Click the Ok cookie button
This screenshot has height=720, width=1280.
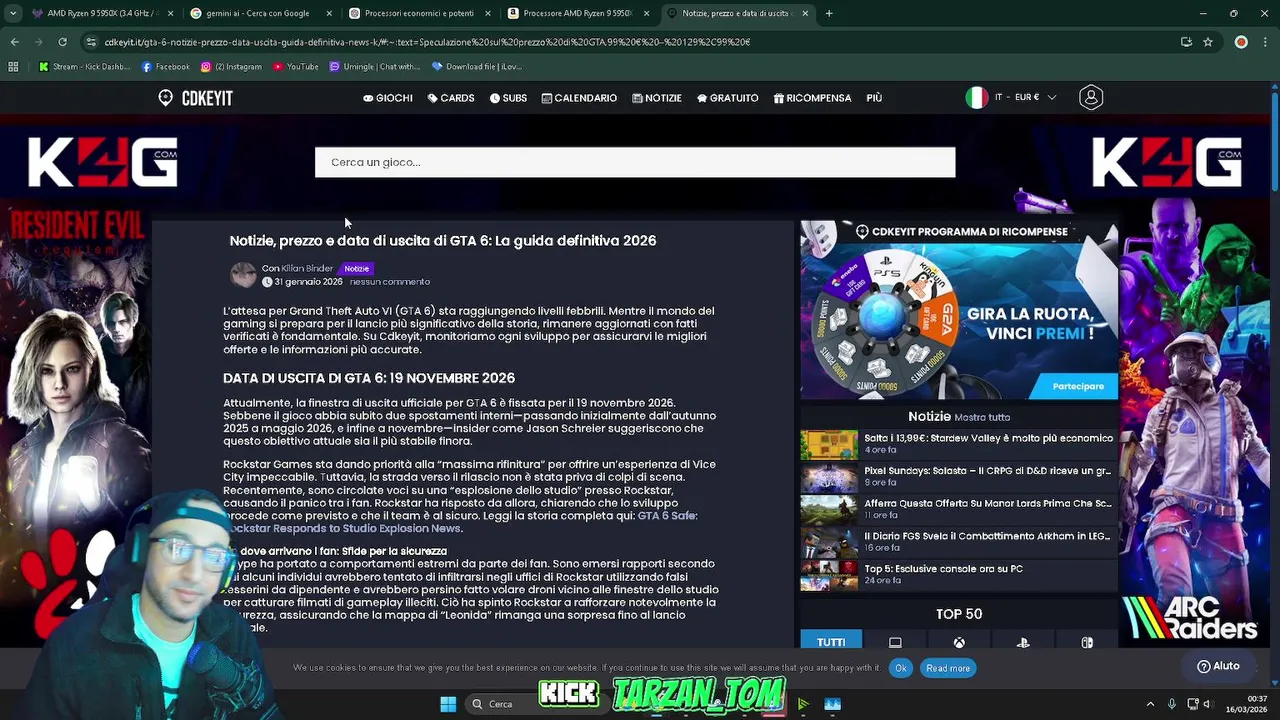[900, 668]
